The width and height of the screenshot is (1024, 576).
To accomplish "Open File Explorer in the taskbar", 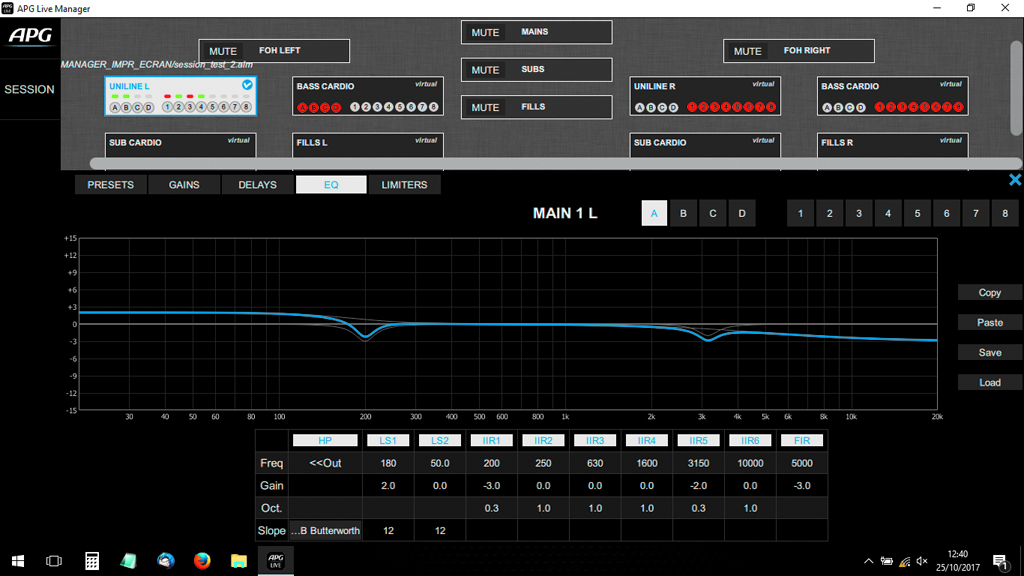I will point(239,561).
